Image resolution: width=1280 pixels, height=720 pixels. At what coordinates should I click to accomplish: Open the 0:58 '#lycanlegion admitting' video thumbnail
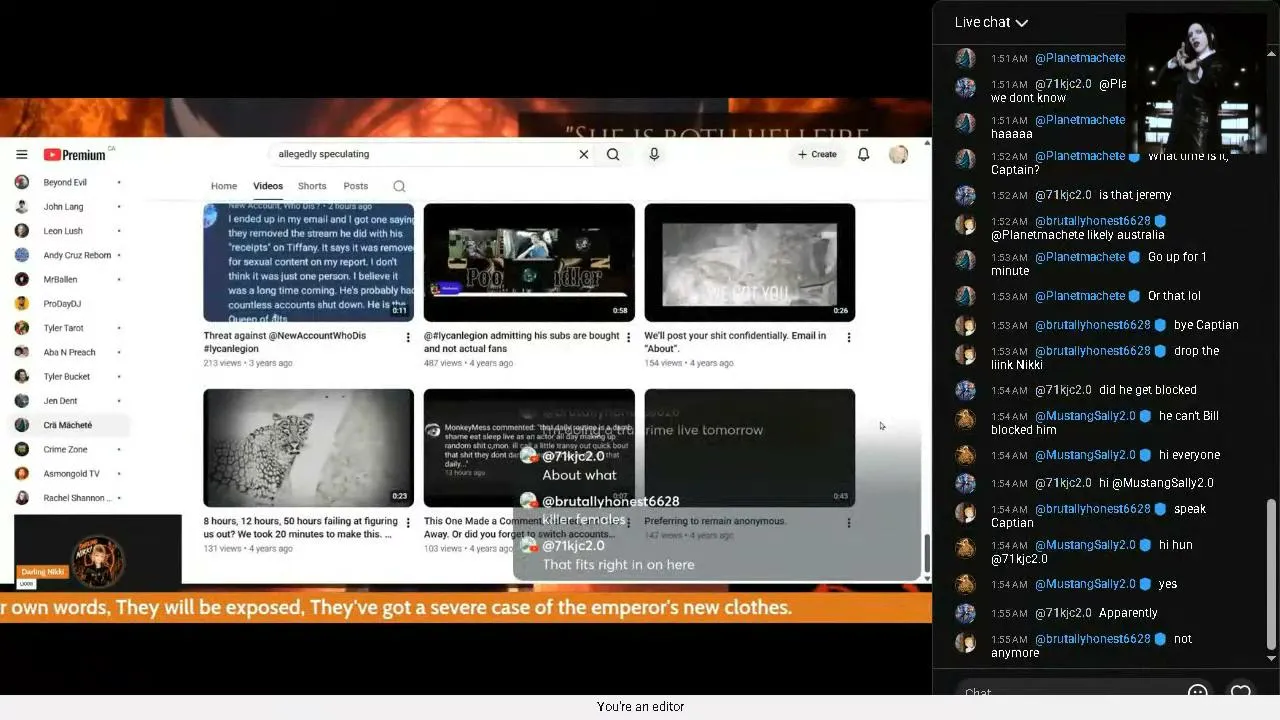click(x=529, y=262)
